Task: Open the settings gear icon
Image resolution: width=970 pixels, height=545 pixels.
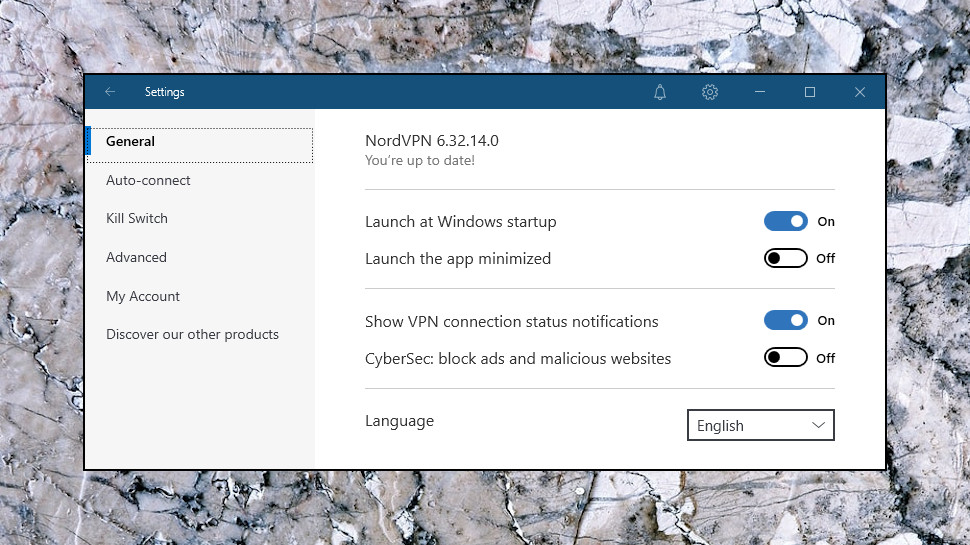Action: tap(710, 92)
